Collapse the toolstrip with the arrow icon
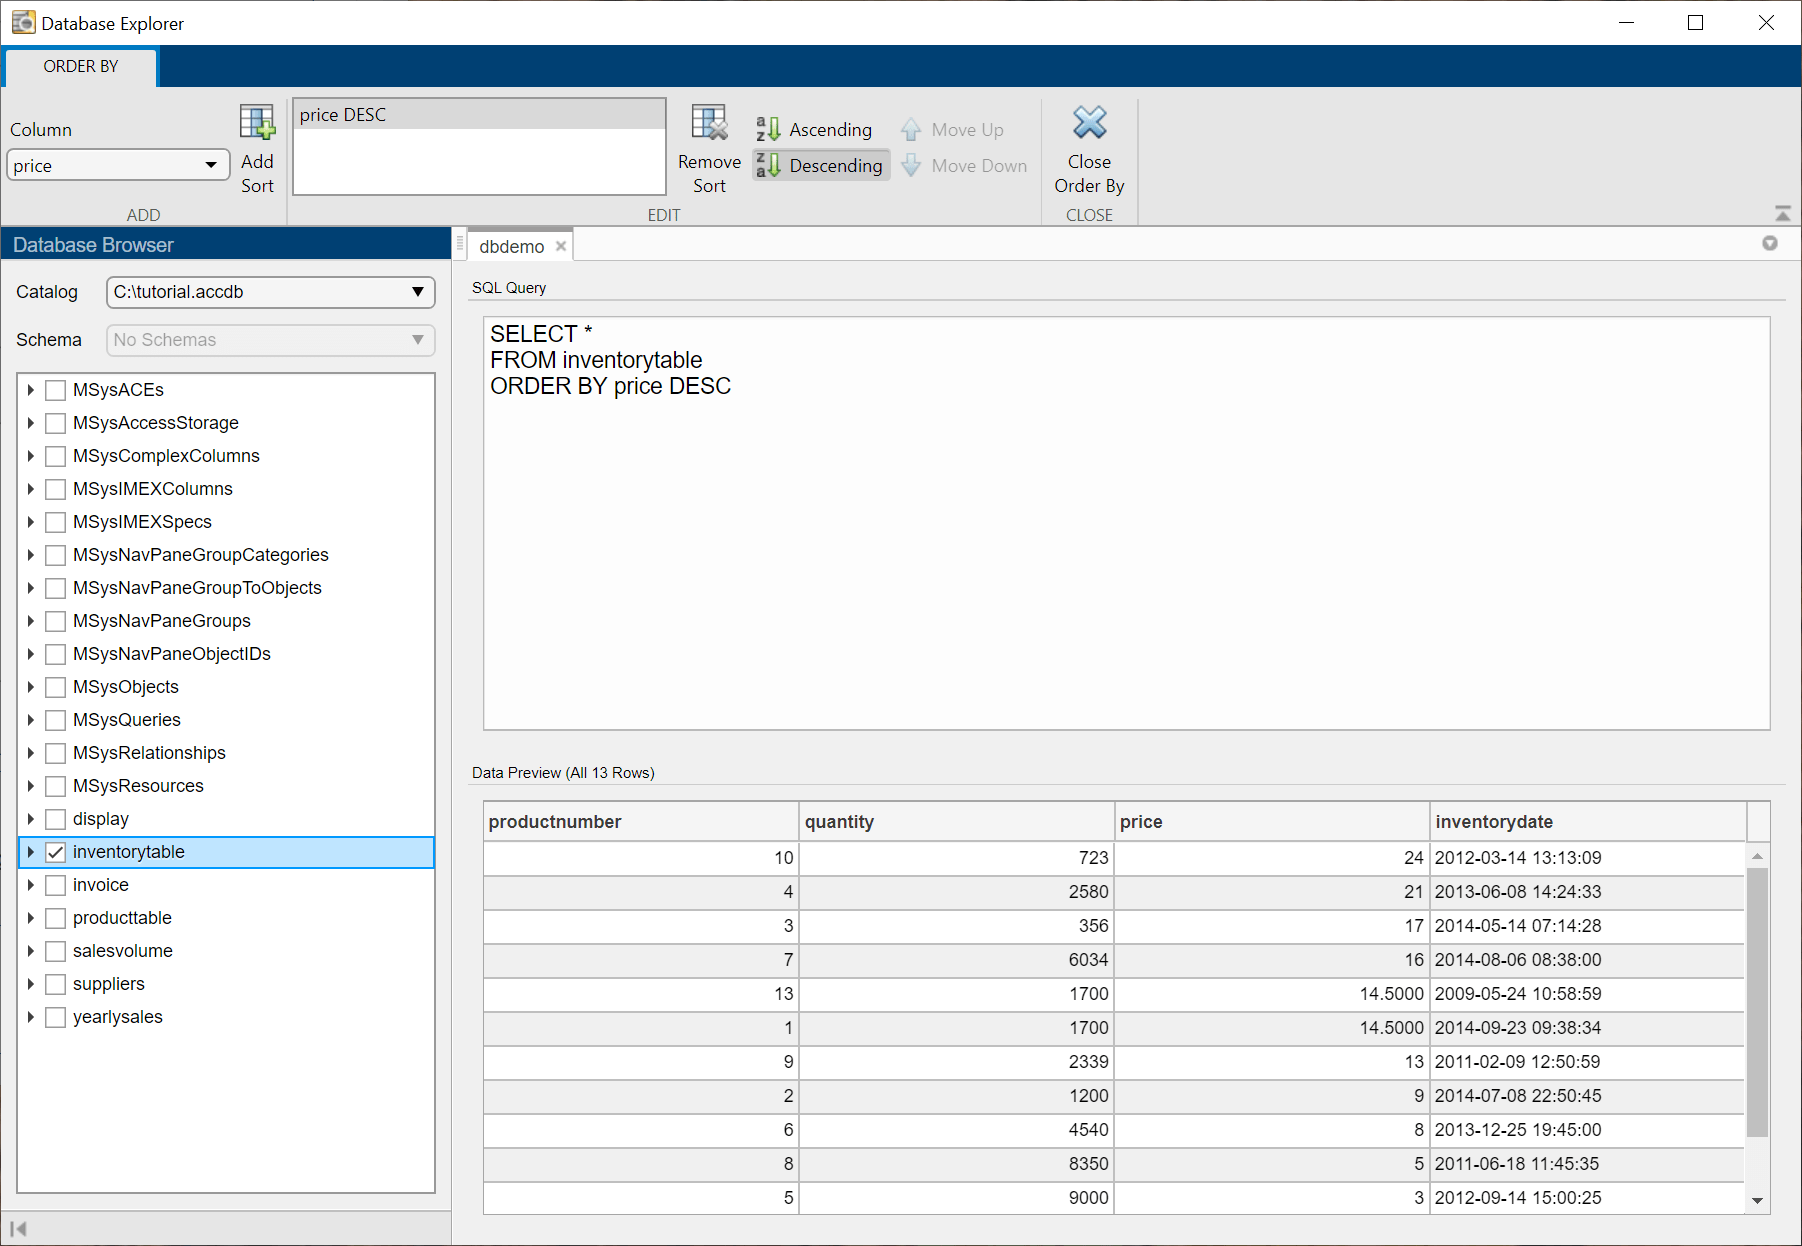The width and height of the screenshot is (1802, 1246). tap(1782, 213)
